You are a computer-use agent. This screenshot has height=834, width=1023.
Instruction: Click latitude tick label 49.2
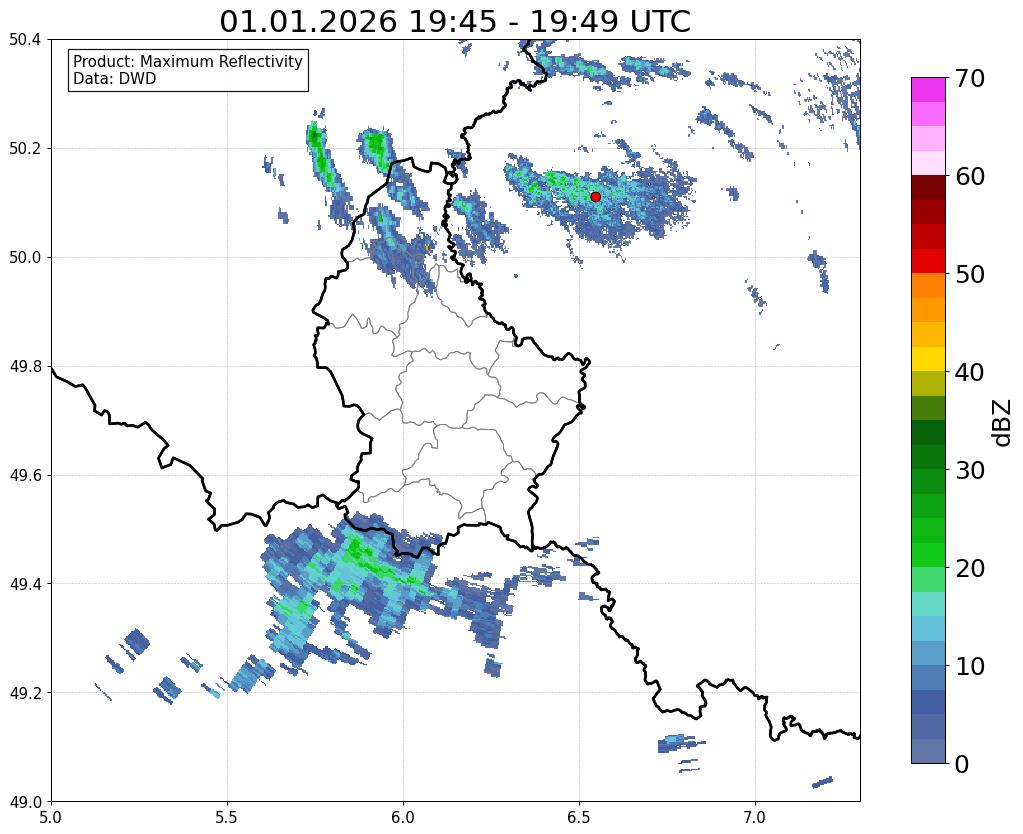pyautogui.click(x=25, y=693)
